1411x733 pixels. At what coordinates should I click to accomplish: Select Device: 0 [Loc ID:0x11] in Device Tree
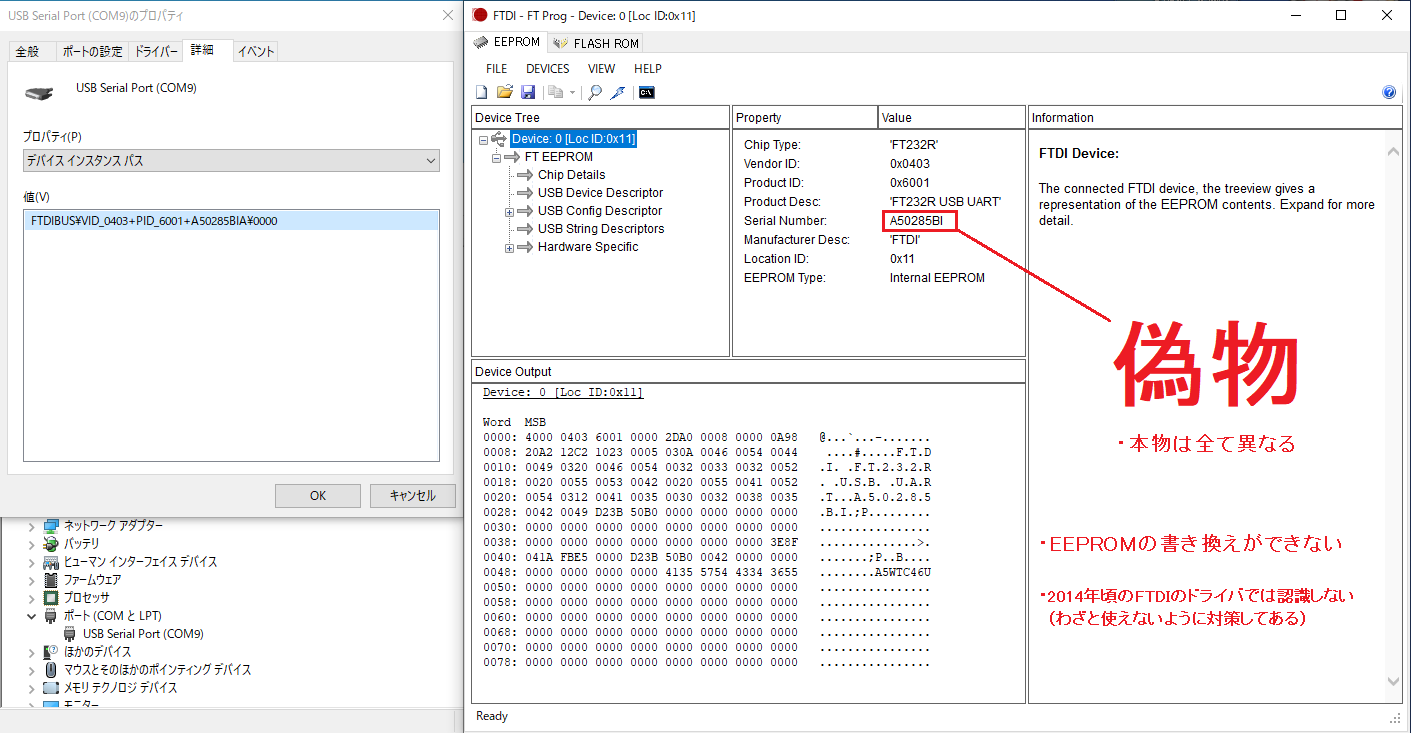tap(573, 139)
